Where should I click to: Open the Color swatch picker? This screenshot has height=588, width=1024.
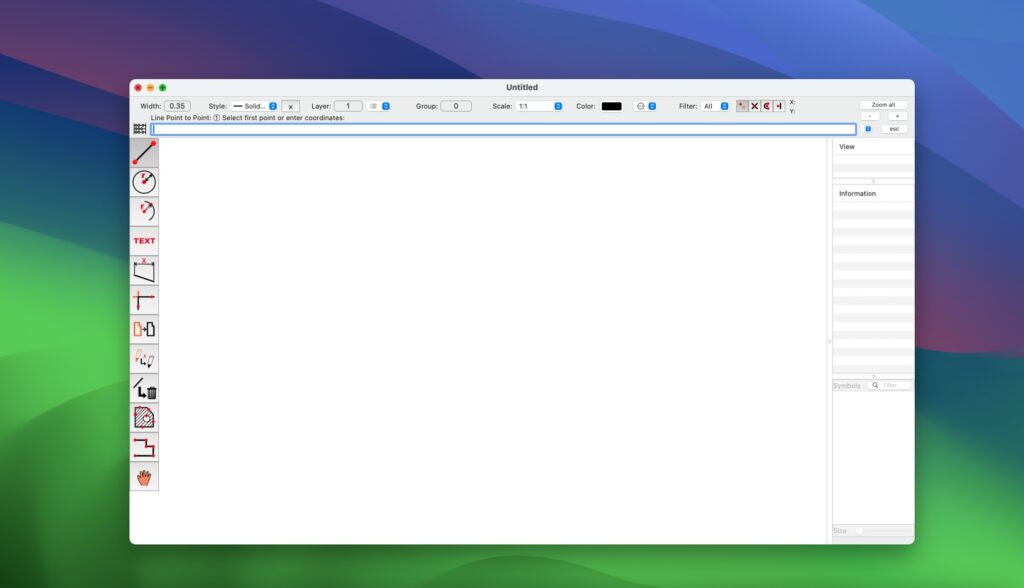point(611,105)
